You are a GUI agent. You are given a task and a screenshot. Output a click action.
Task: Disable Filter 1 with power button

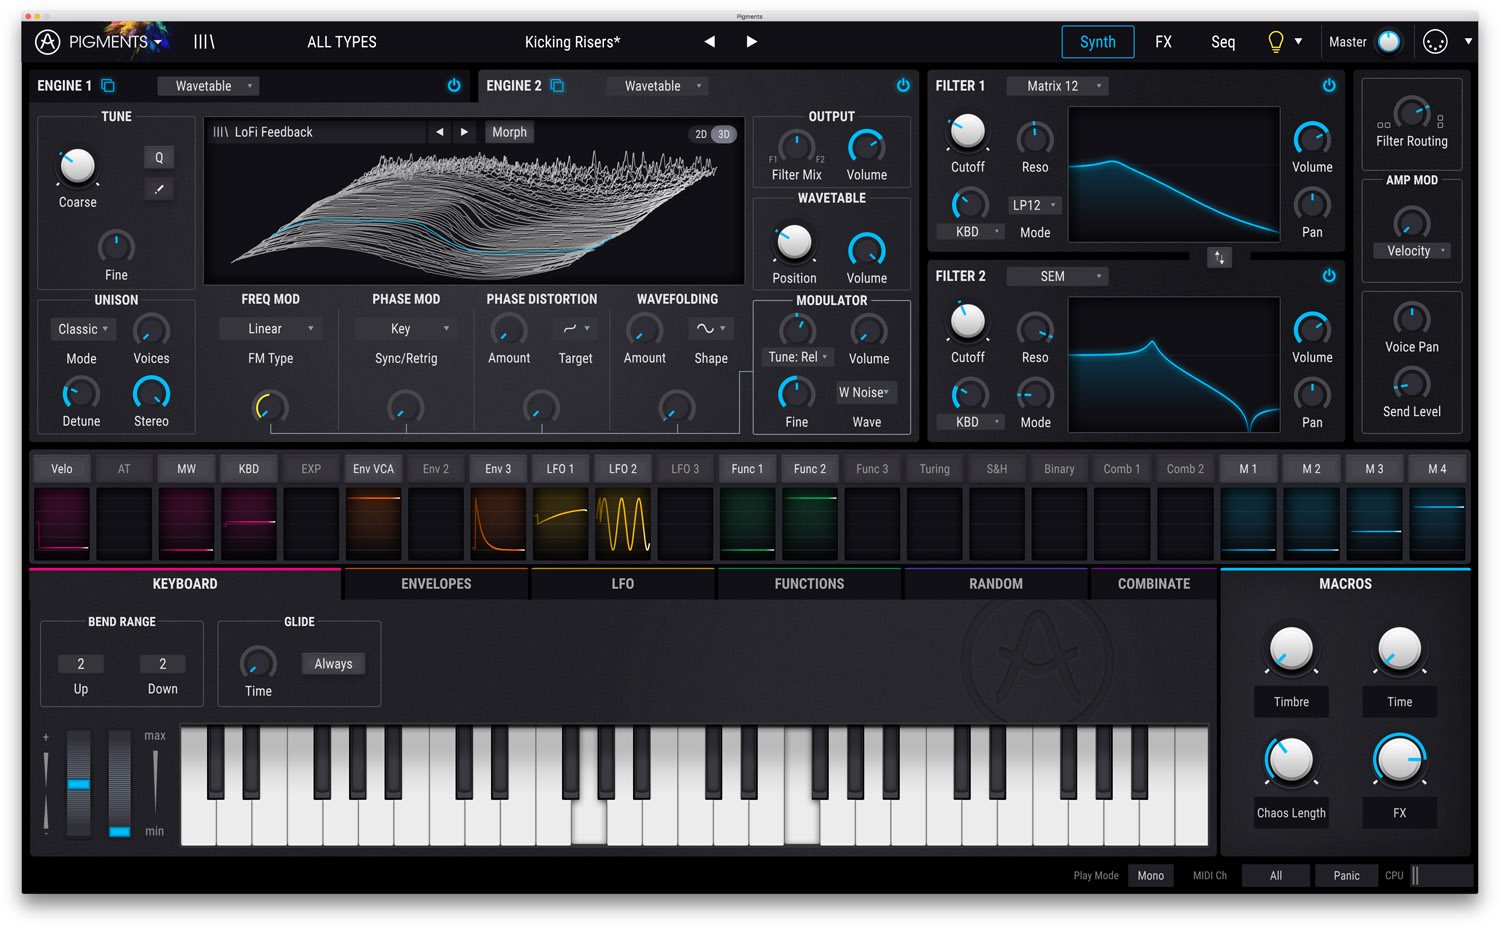tap(1329, 86)
